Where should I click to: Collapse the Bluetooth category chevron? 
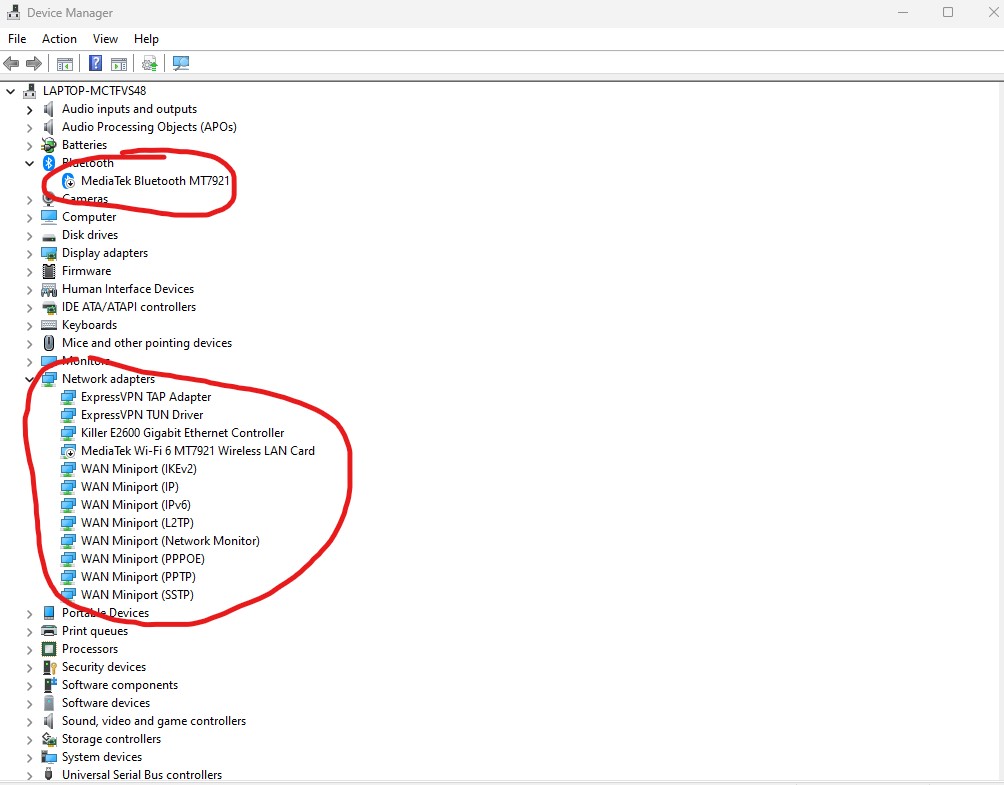(29, 163)
